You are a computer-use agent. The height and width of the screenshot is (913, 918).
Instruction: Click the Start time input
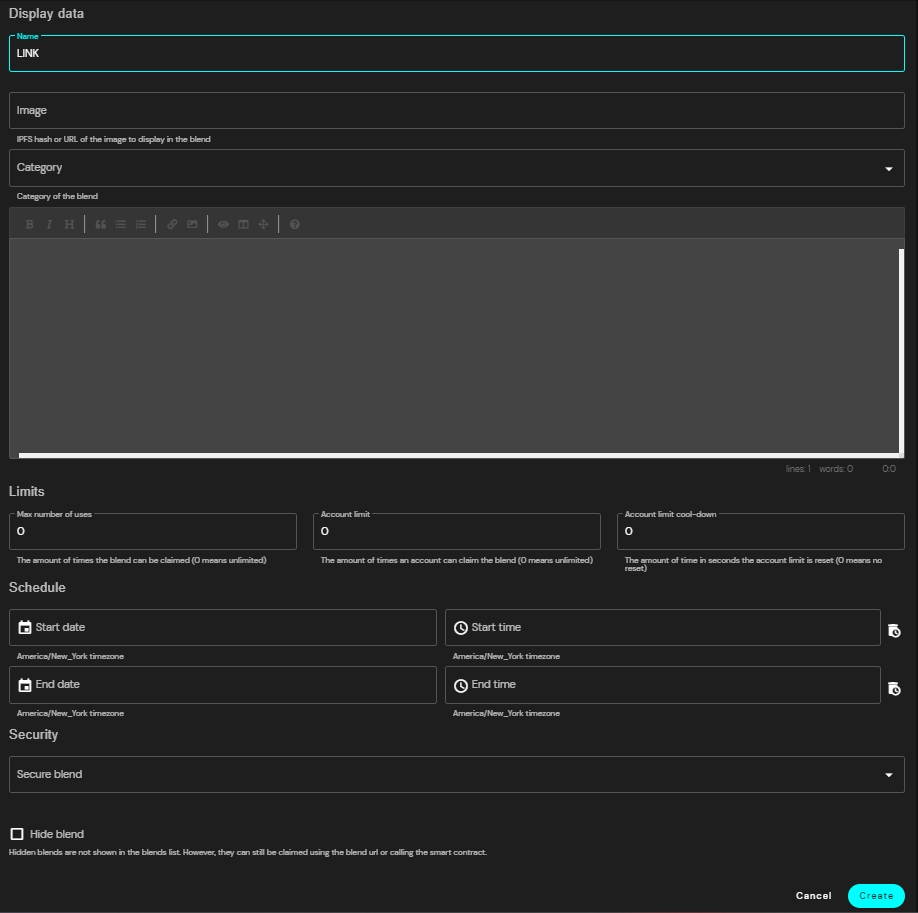(663, 627)
